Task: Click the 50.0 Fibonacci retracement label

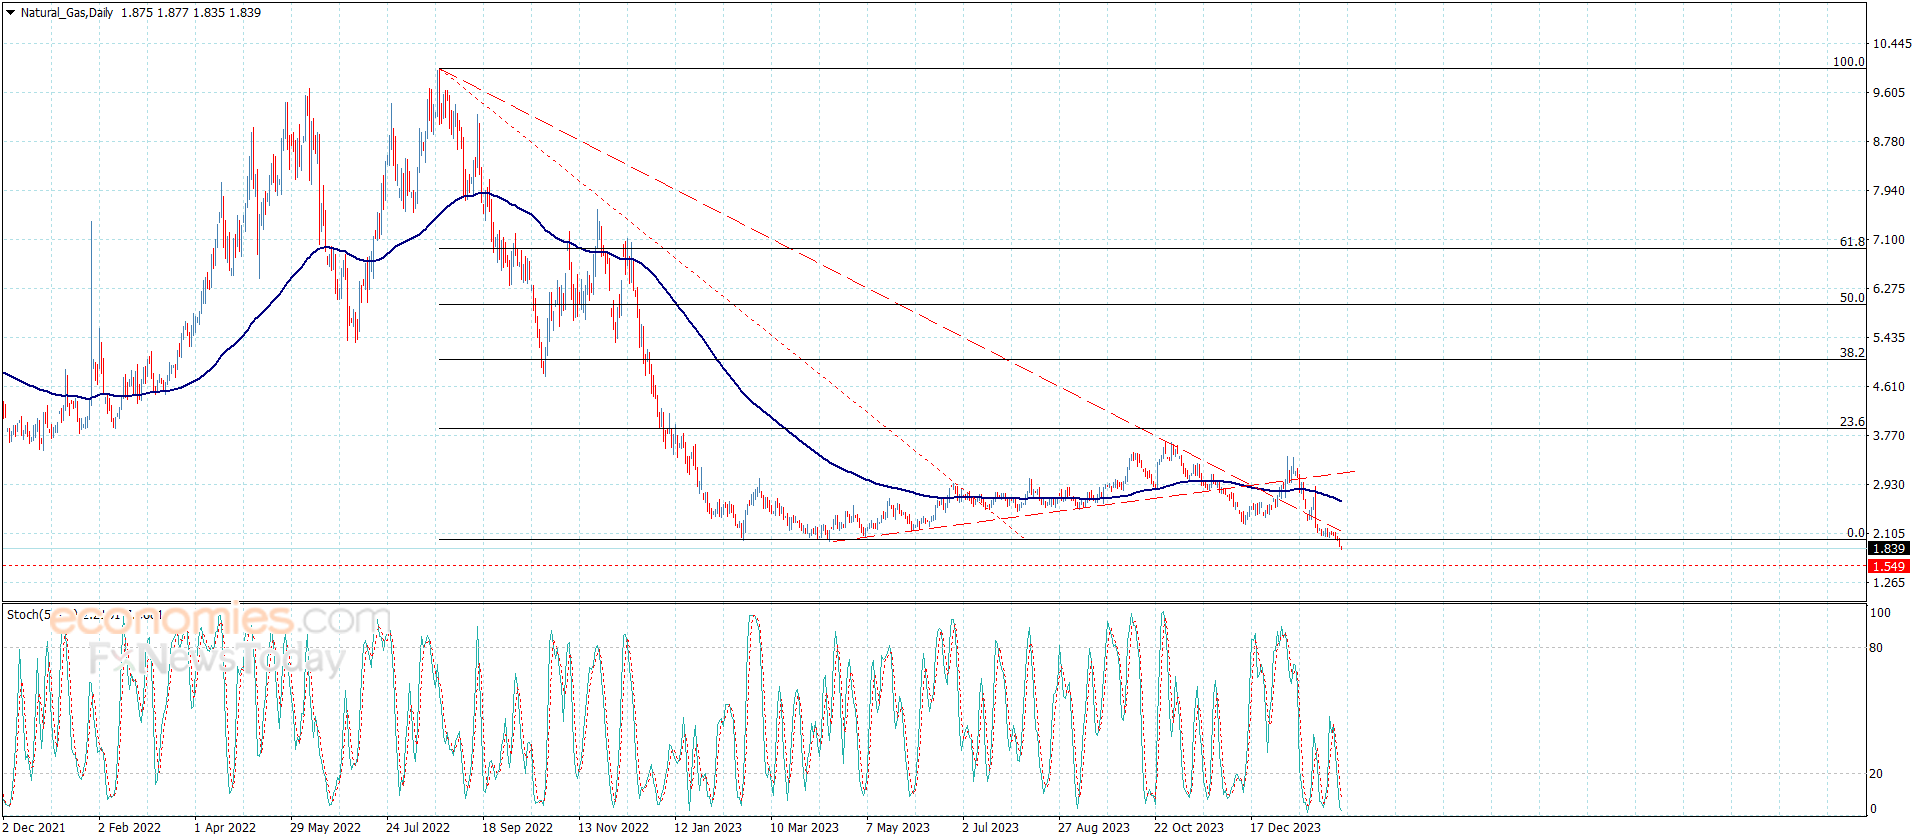Action: tap(1852, 298)
